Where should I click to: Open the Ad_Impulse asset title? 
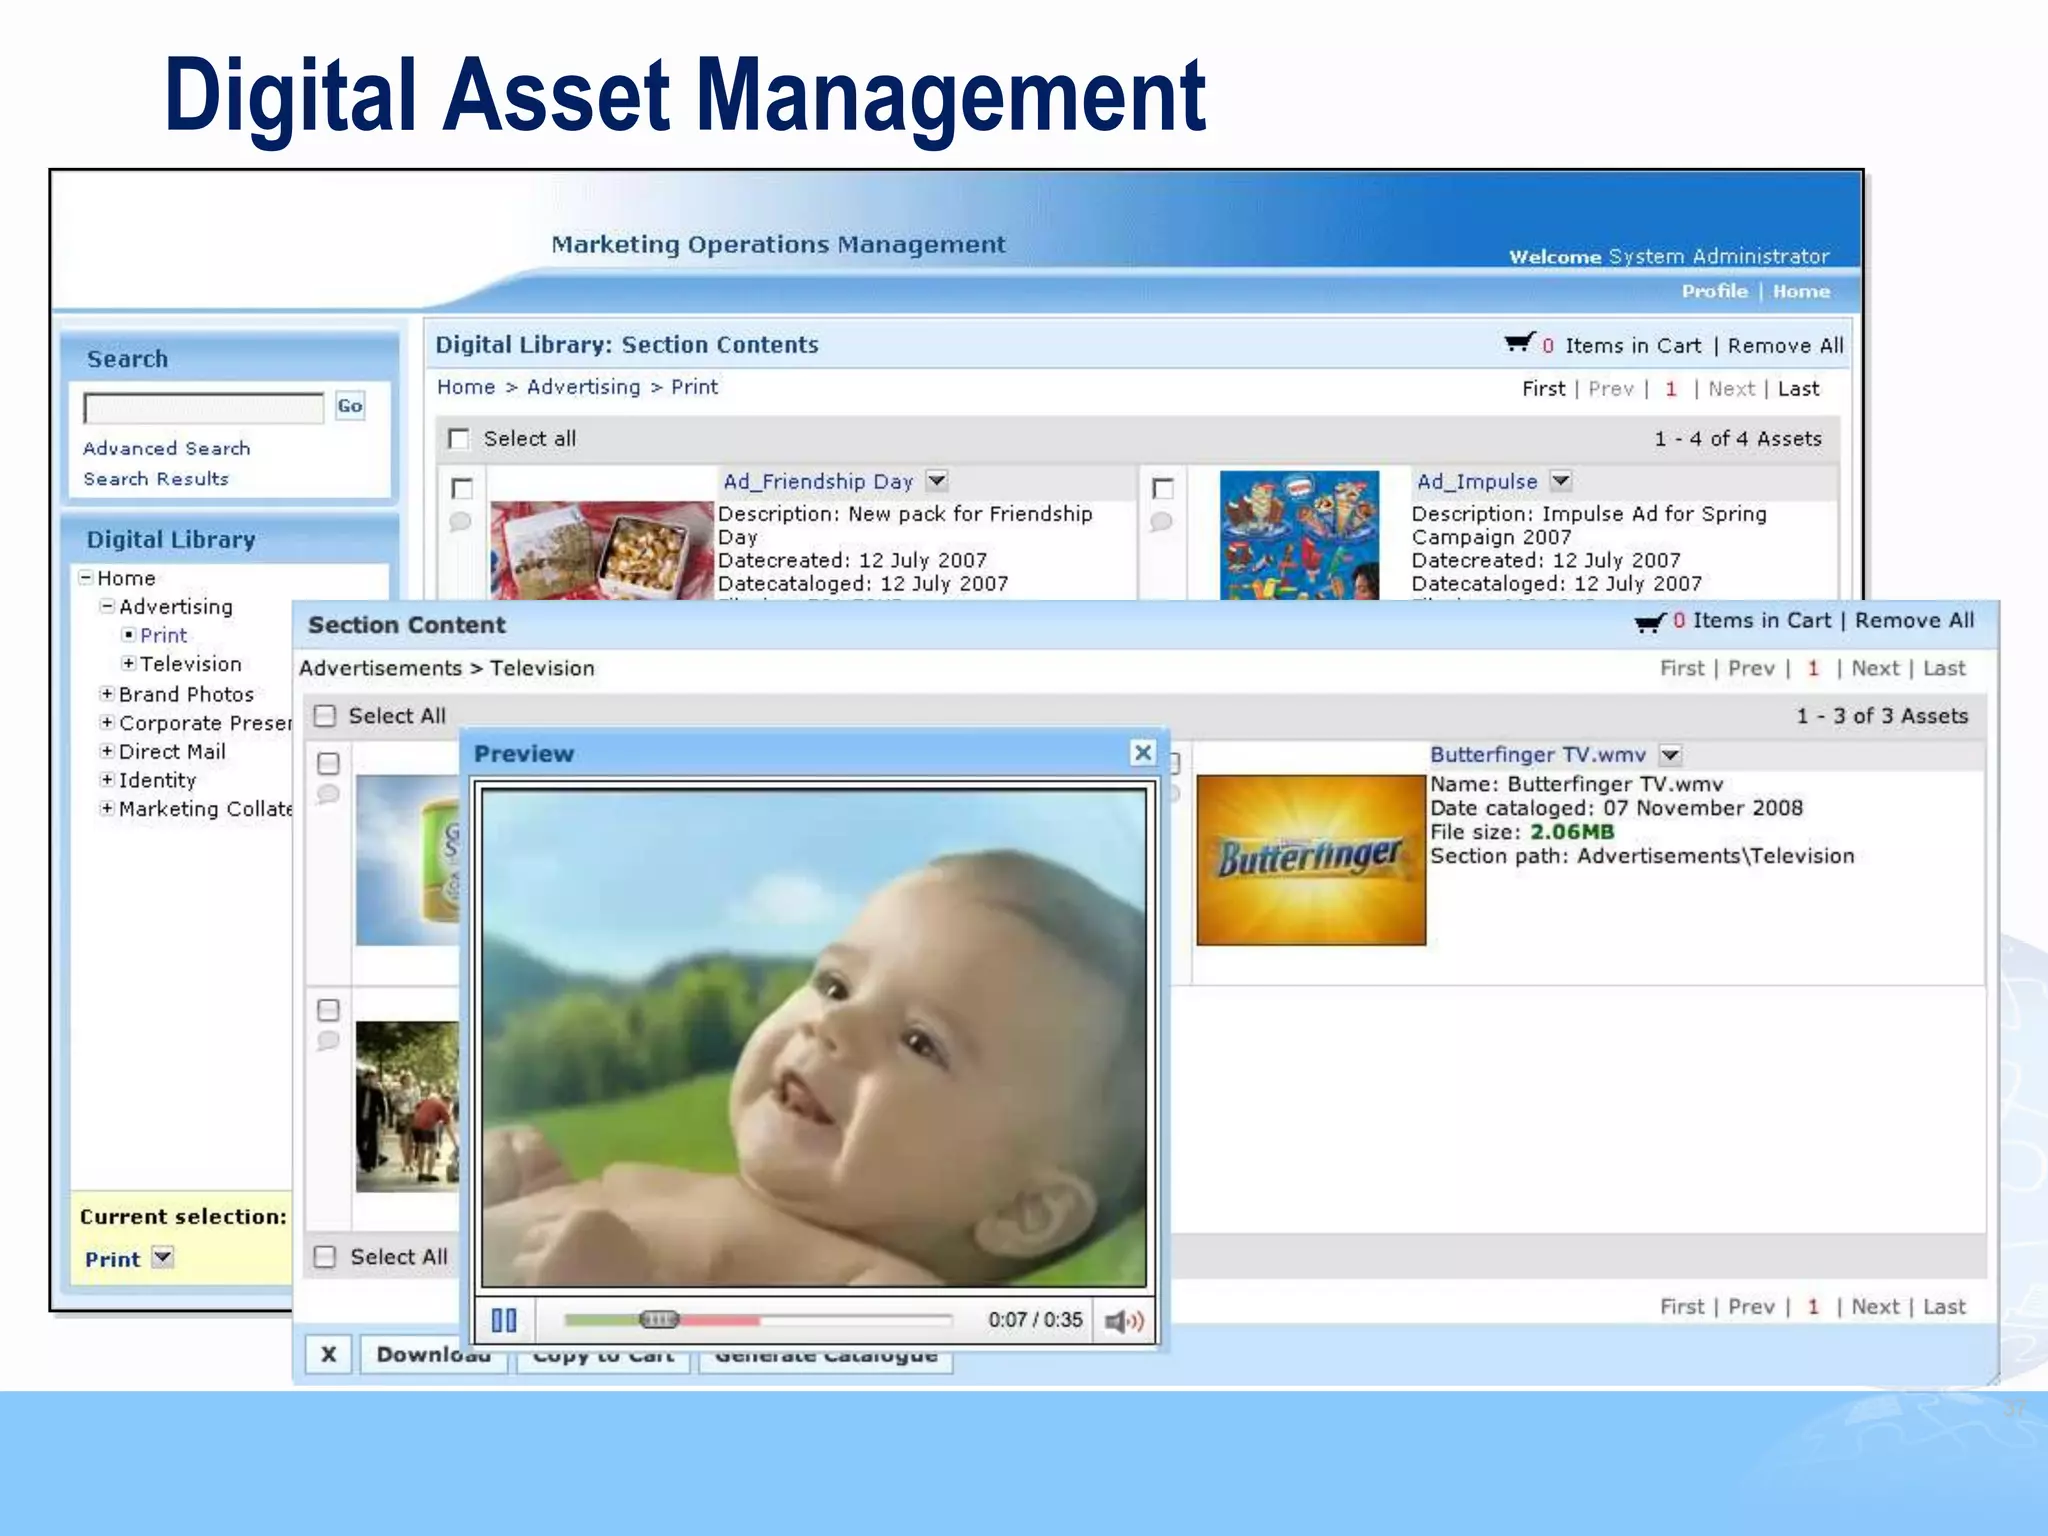point(1477,481)
